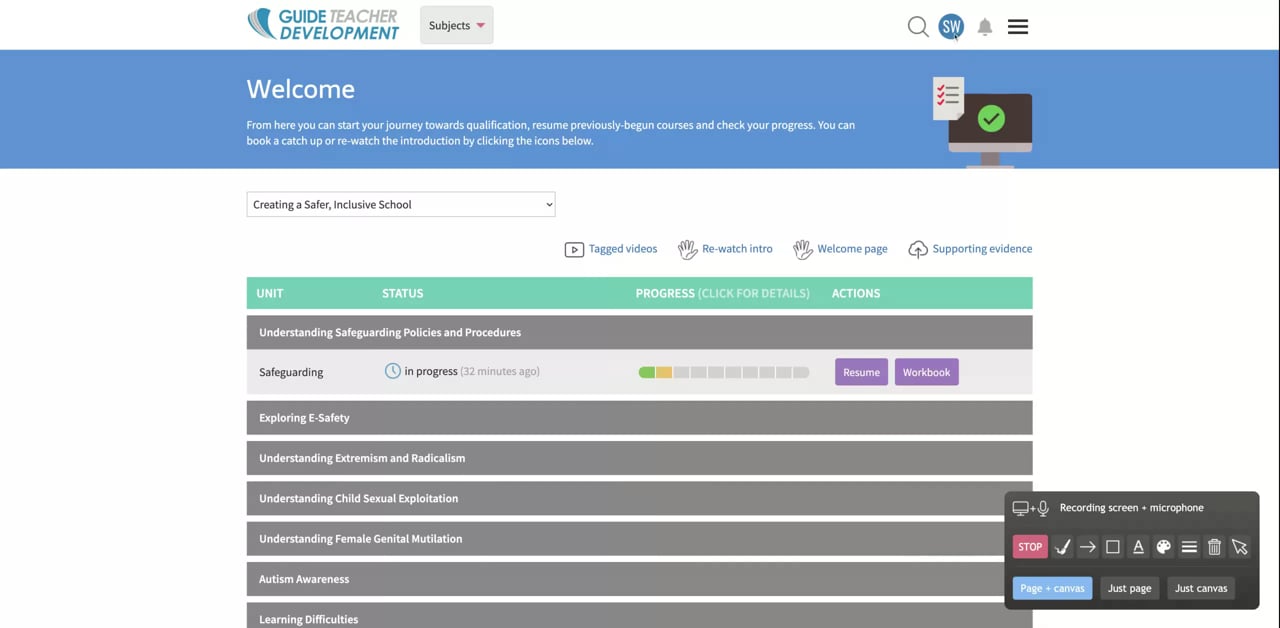Screen dimensions: 1280x628
Task: Switch to Just page capture mode
Action: [x=1129, y=588]
